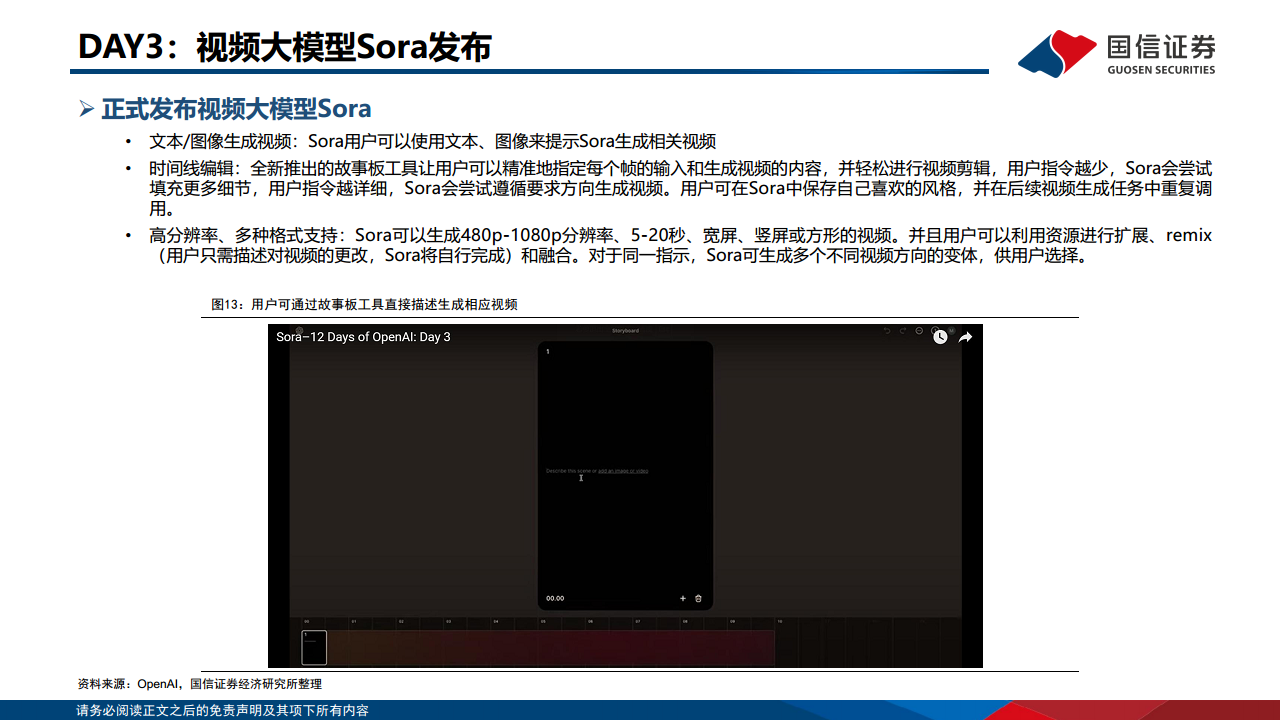This screenshot has height=720, width=1280.
Task: Click the 'Storyboard' title in video
Action: (x=625, y=330)
